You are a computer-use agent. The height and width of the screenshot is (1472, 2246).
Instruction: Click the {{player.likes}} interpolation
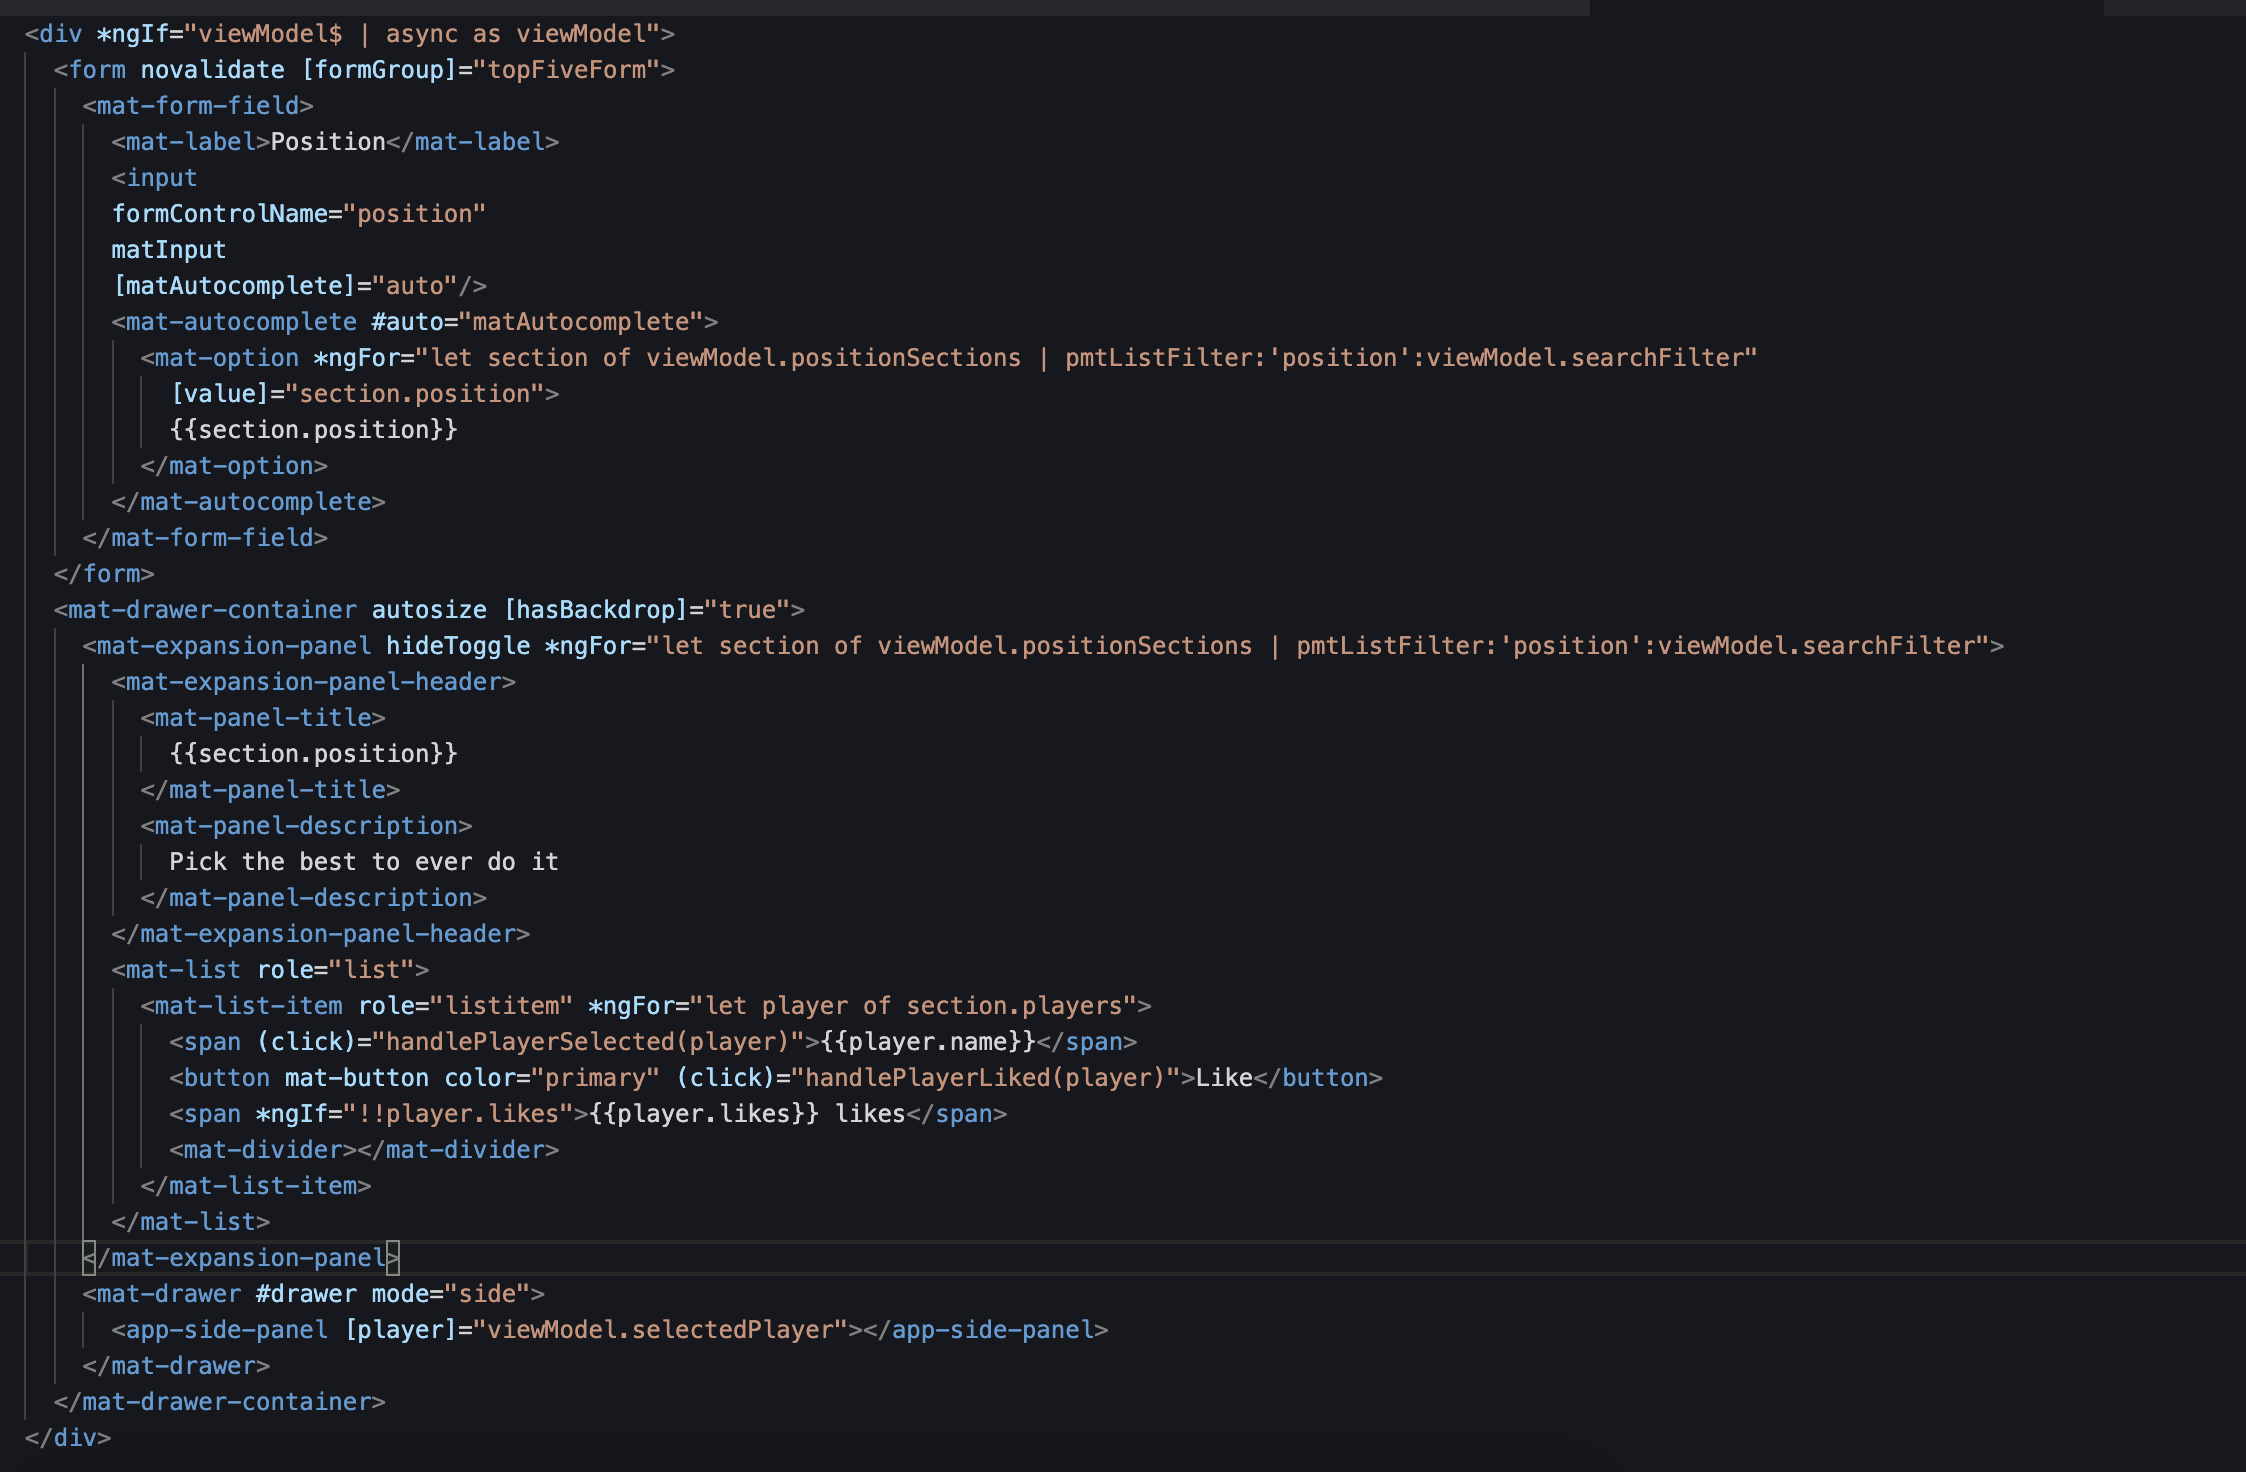[x=704, y=1114]
